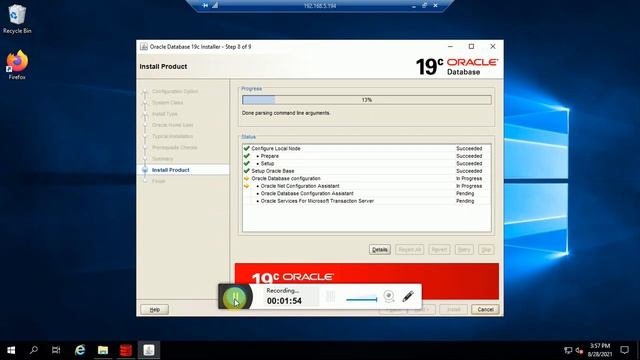Click In Progress status of Oracle Database configuration
Screen dimensions: 640x360
click(469, 178)
